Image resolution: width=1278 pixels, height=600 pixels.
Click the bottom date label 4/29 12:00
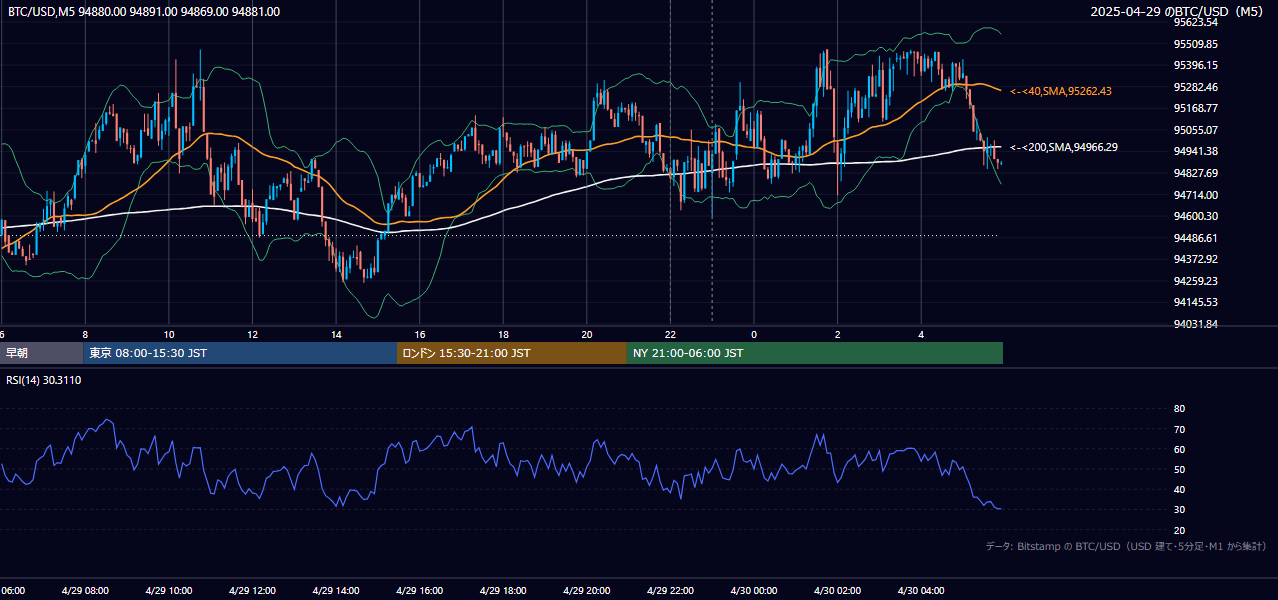click(252, 591)
